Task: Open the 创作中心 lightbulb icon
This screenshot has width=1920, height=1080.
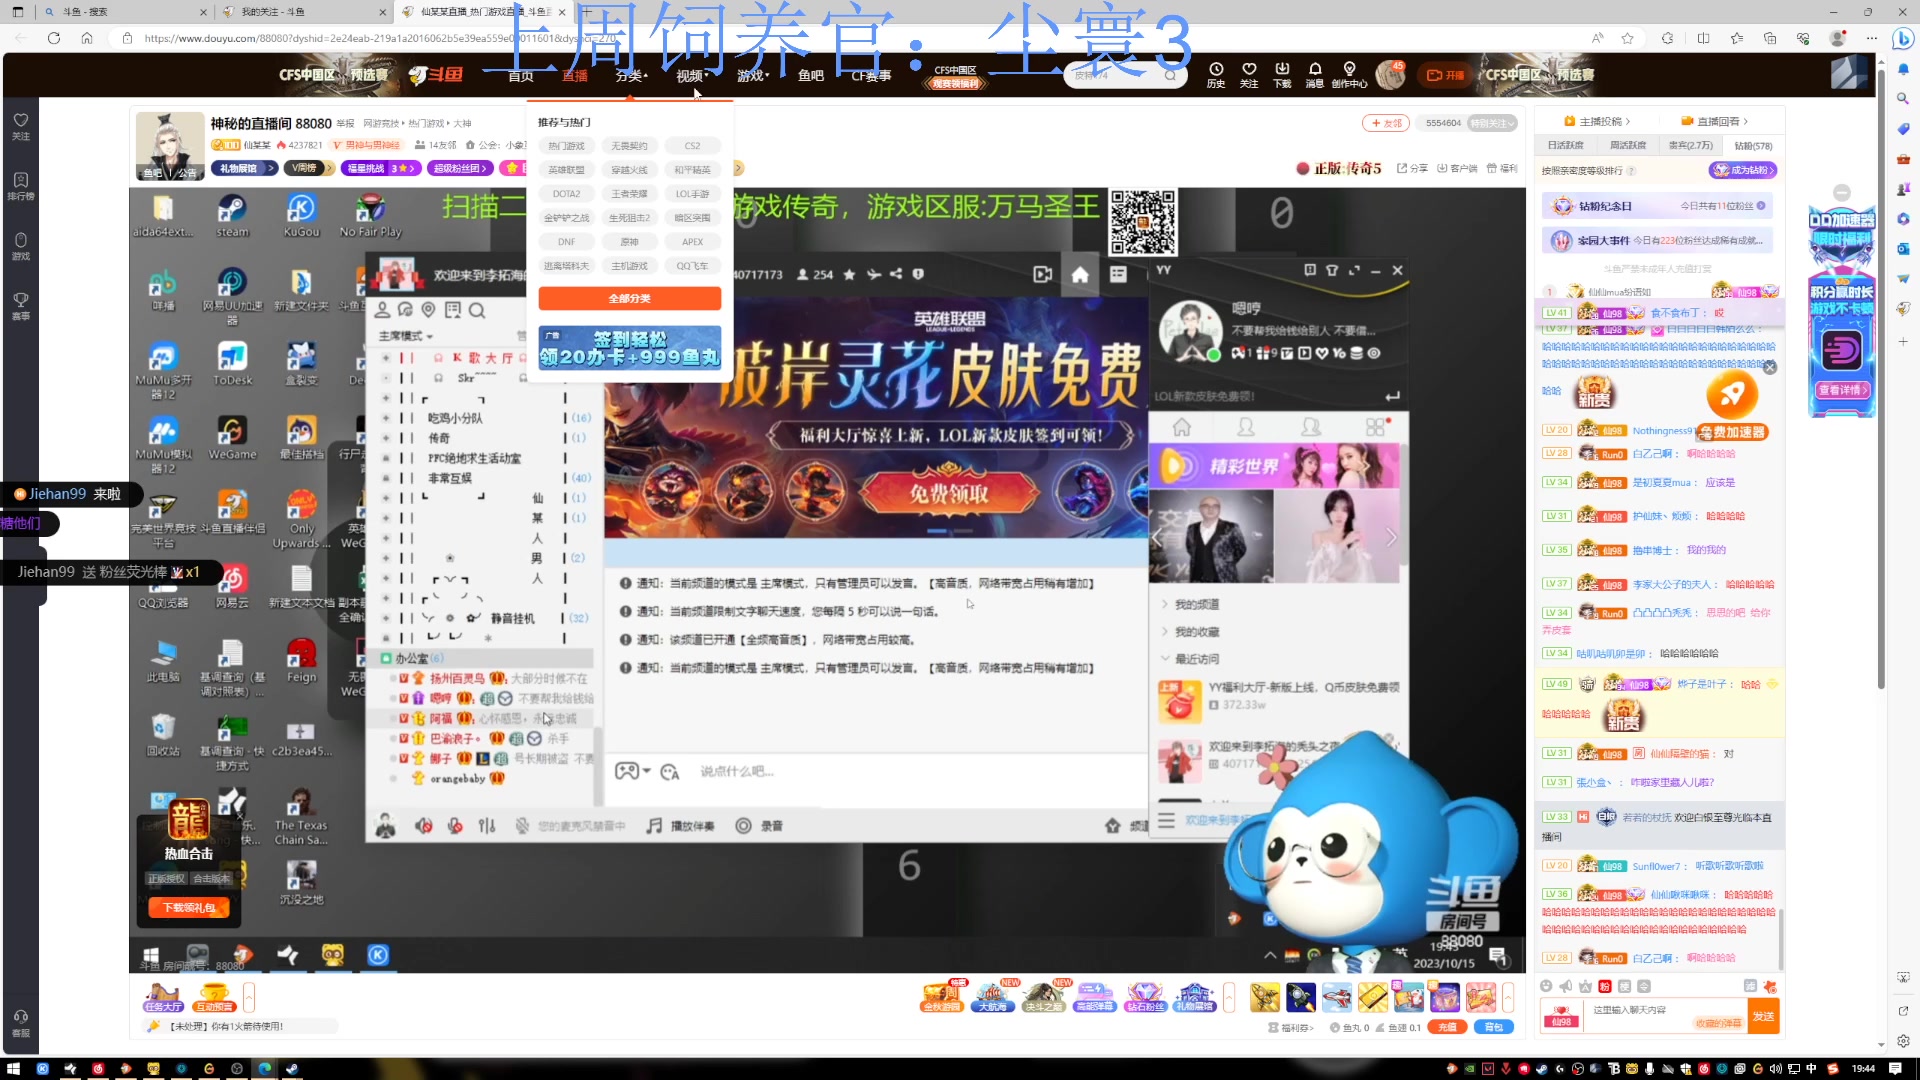Action: 1349,74
